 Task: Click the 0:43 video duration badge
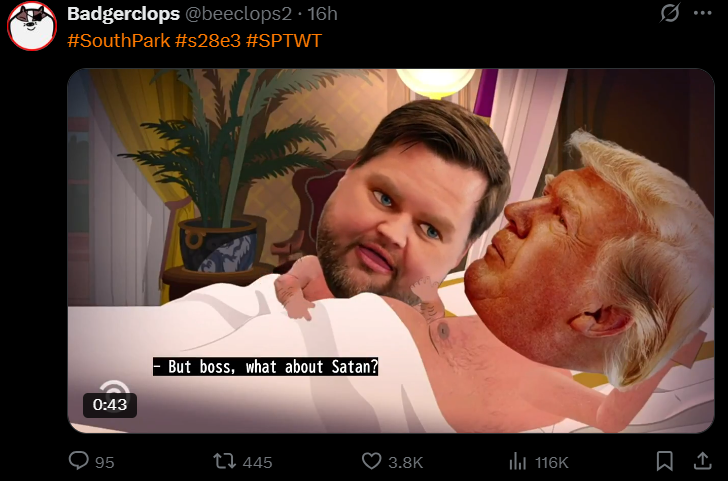point(110,405)
